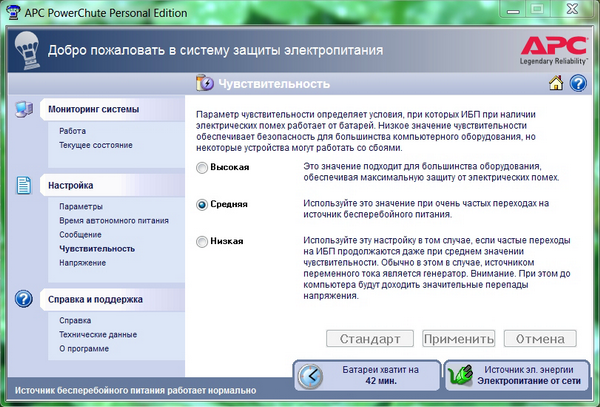This screenshot has width=600, height=407.
Task: Click the PowerChute title bar app icon
Action: click(14, 12)
